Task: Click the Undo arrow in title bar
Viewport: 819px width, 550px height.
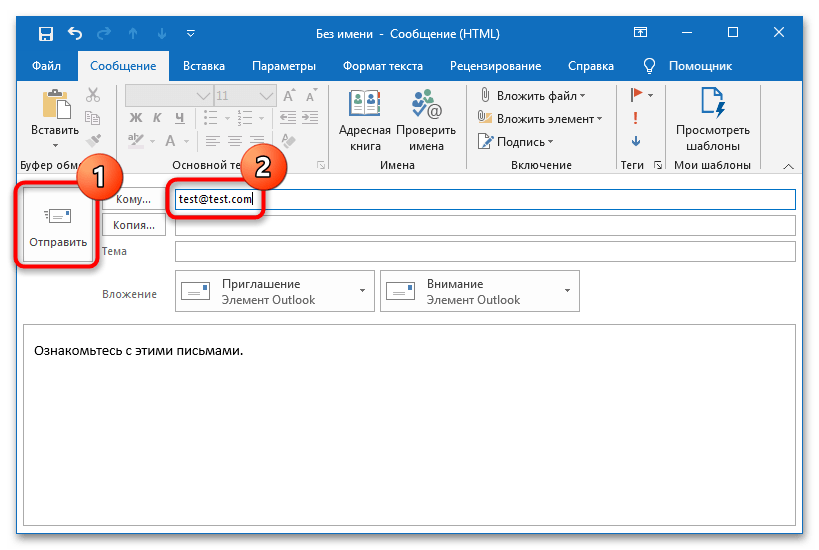Action: click(x=75, y=34)
